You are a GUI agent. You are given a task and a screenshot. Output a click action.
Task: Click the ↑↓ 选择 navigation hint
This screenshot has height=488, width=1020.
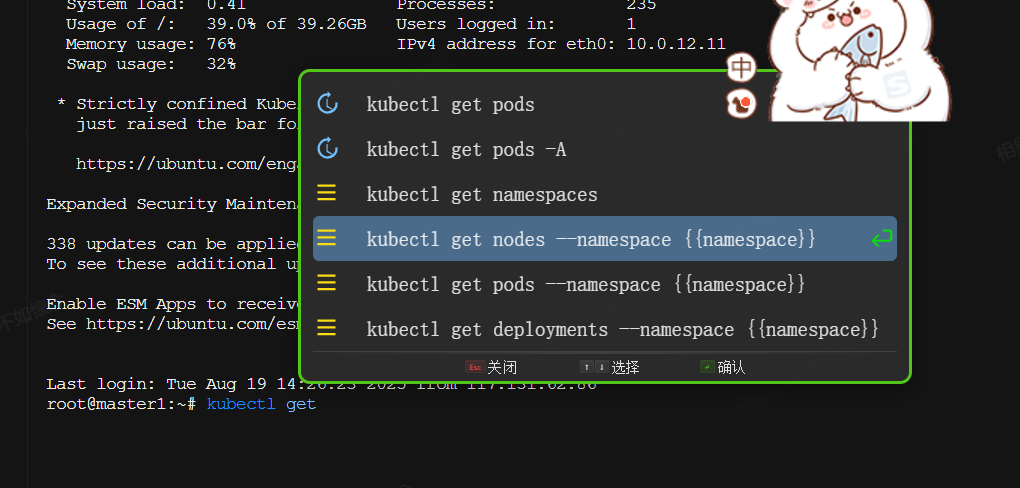point(609,367)
